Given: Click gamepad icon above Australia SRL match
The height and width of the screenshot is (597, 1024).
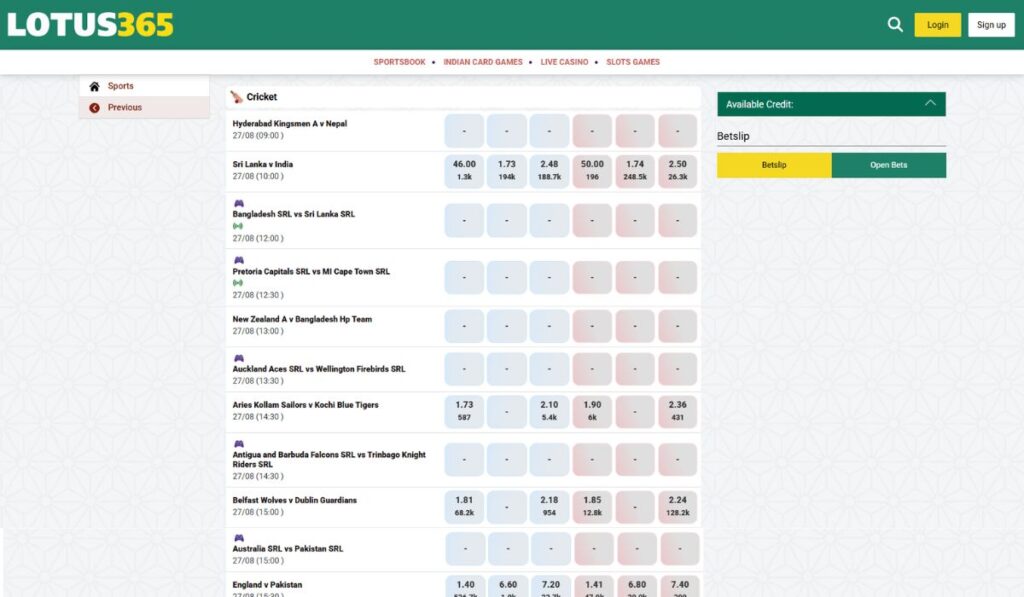Looking at the screenshot, I should tap(238, 538).
